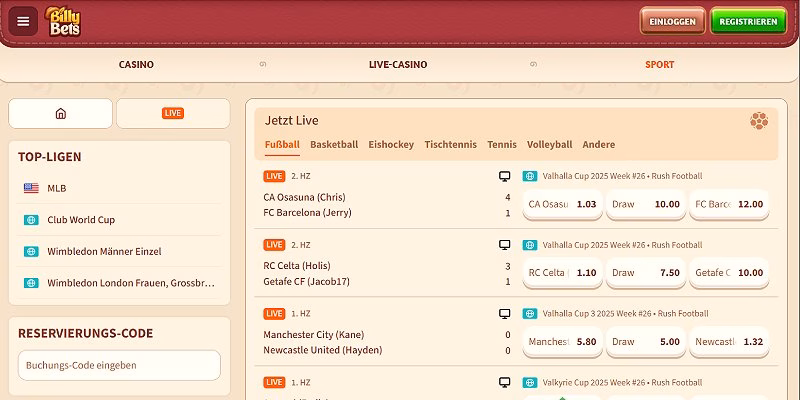Open the hamburger menu
The image size is (800, 400).
(x=23, y=21)
